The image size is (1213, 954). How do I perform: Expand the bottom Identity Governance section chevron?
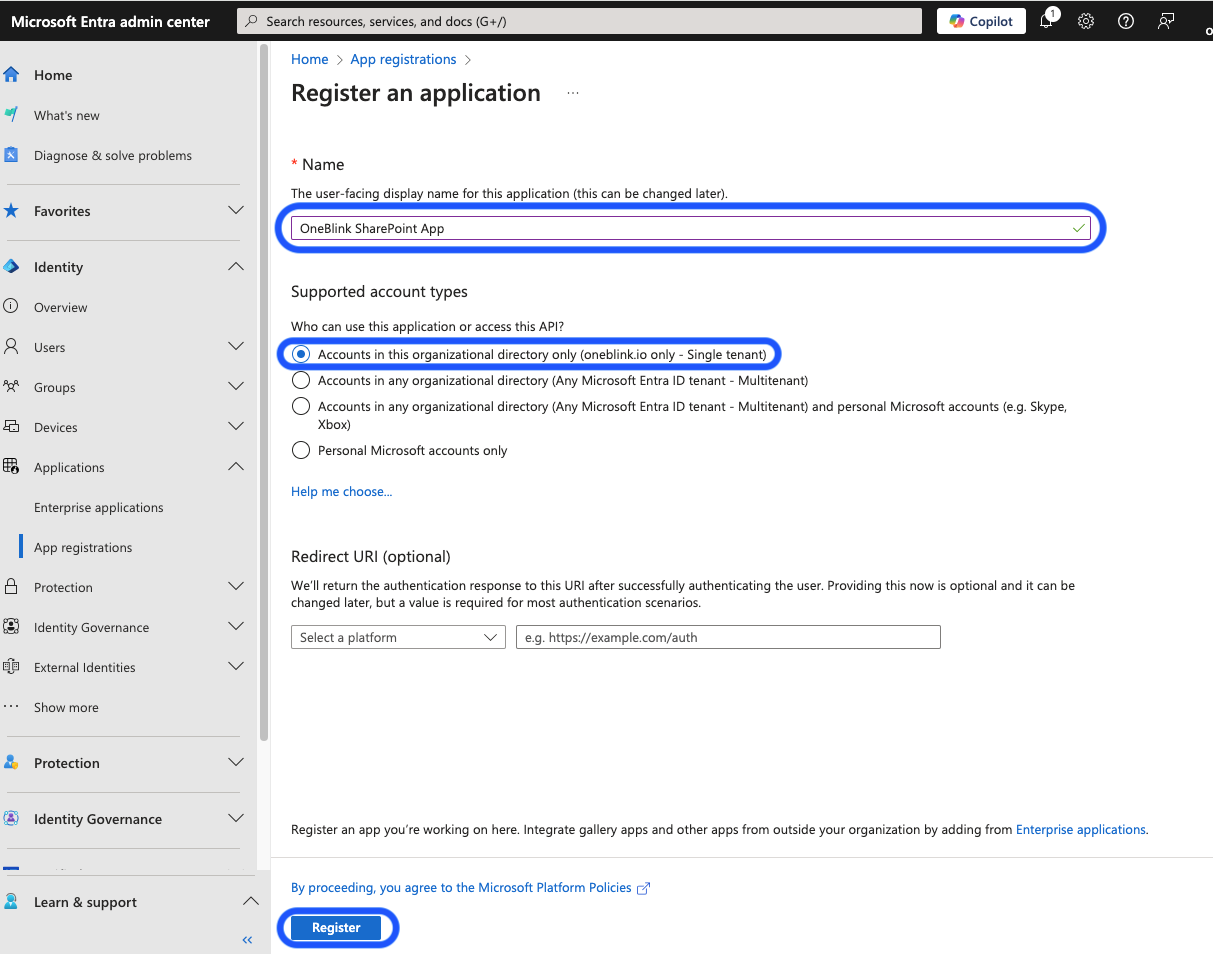point(236,819)
